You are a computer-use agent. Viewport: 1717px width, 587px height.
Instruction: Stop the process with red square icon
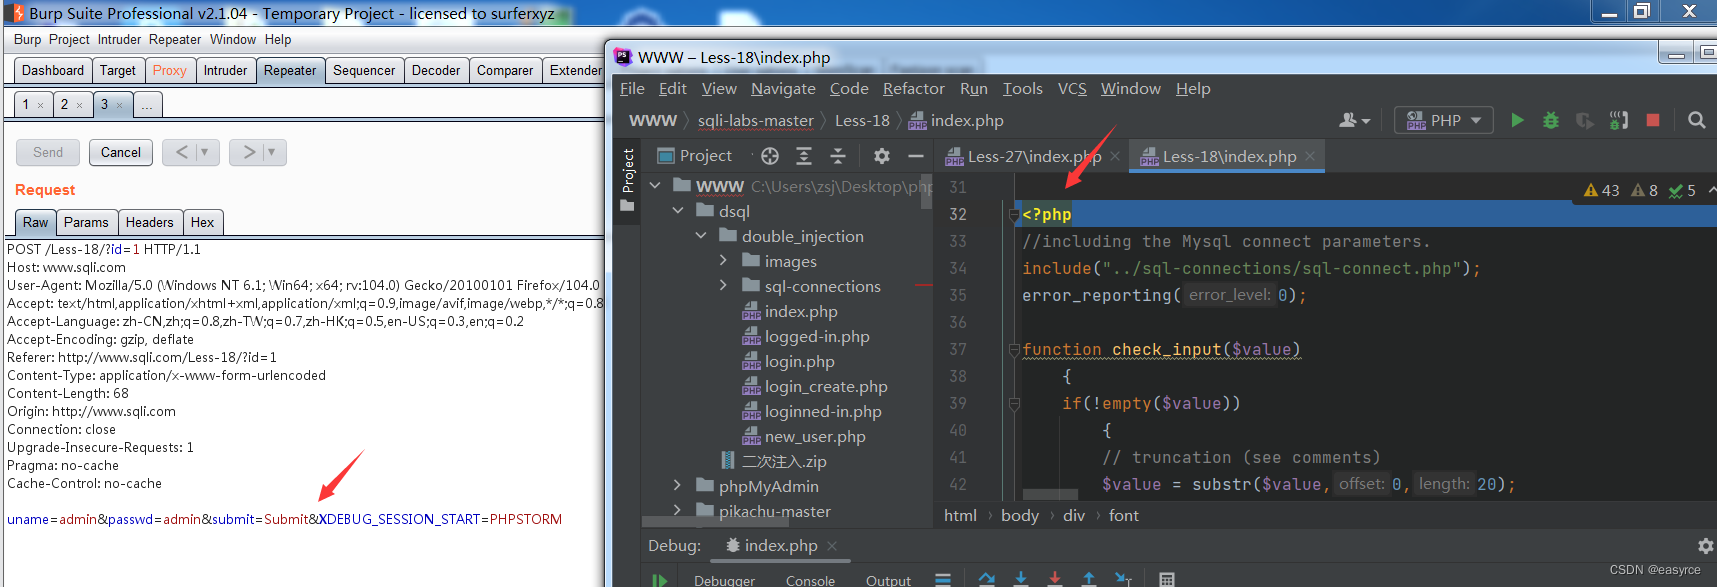(1652, 120)
